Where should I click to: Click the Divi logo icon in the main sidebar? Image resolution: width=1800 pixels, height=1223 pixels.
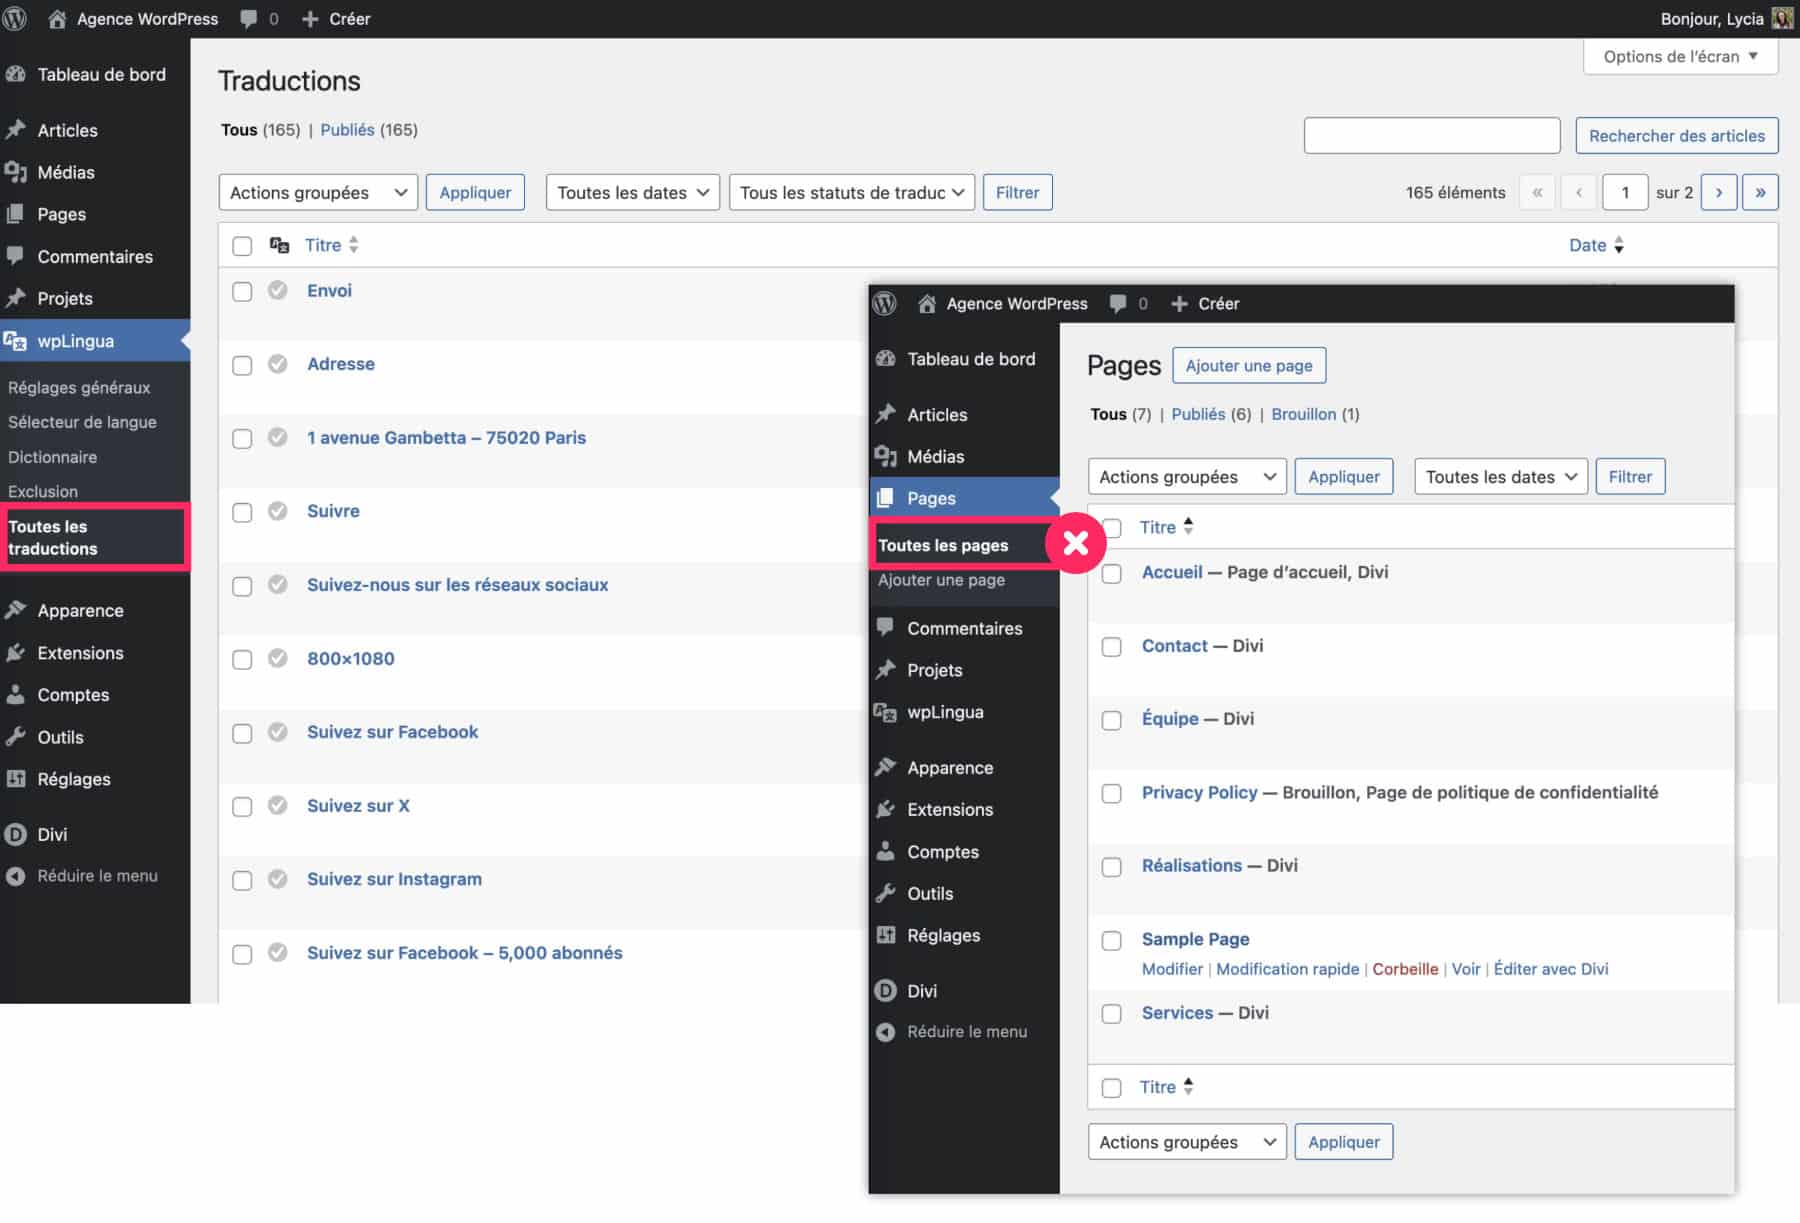15,834
